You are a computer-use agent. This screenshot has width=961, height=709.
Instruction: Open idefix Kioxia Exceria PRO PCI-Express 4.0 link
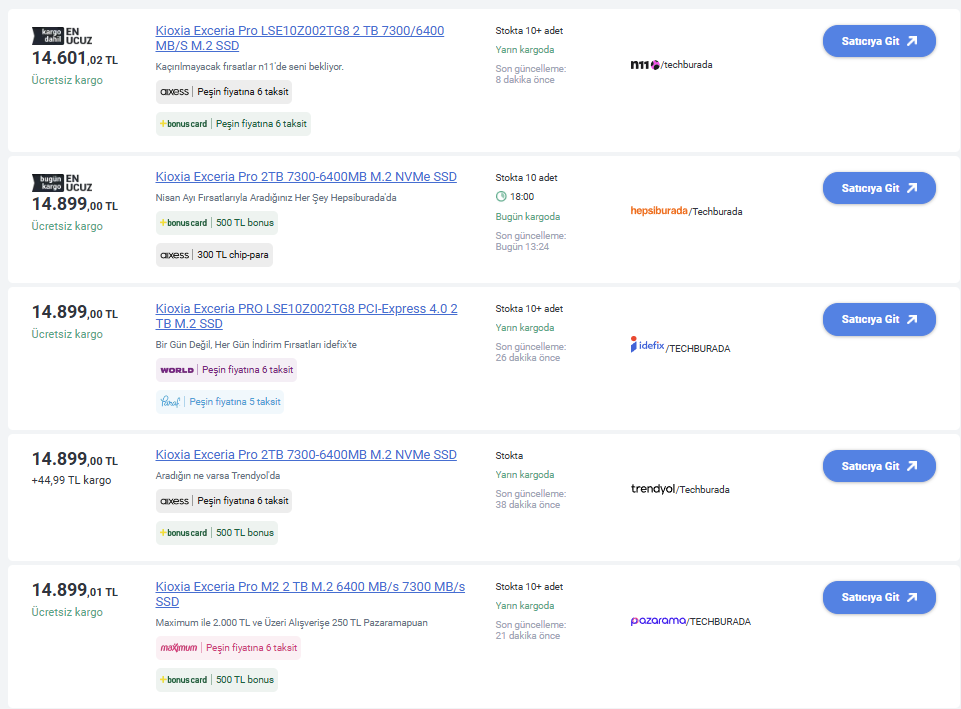pyautogui.click(x=306, y=316)
